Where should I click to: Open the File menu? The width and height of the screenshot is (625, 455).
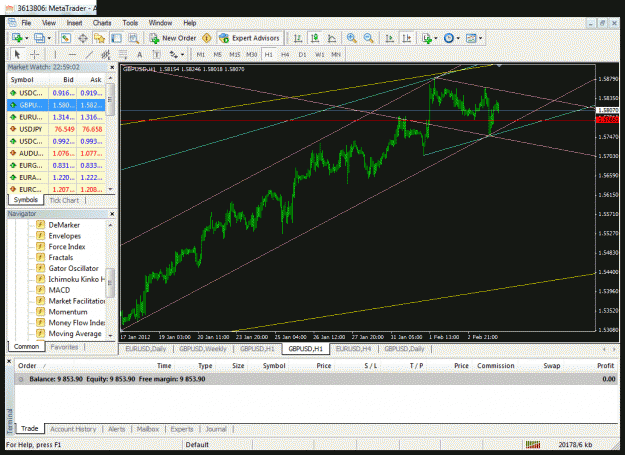coord(26,23)
